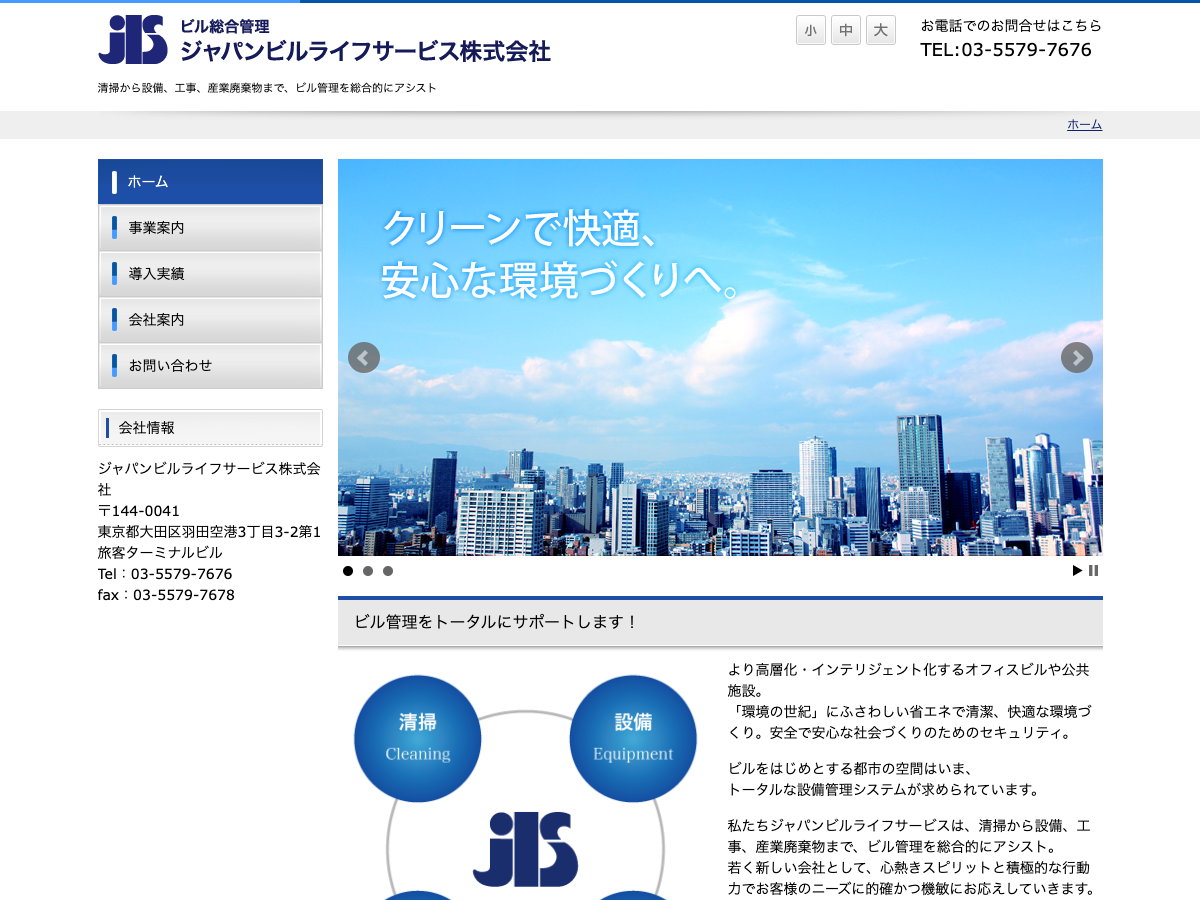Set font size to large (大)
The width and height of the screenshot is (1200, 900).
[x=880, y=30]
